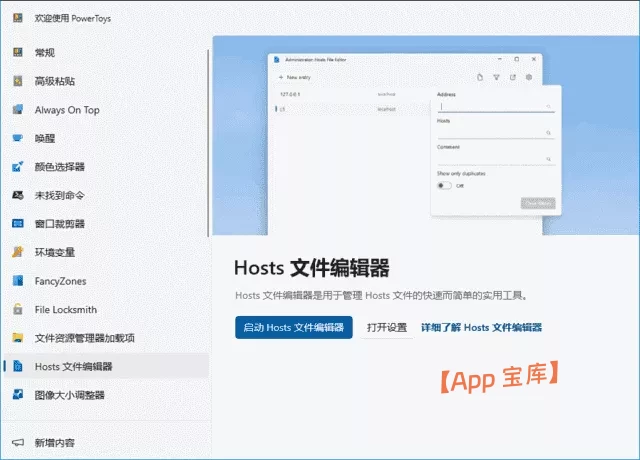Screen dimensions: 640x460
Task: Click the 新增内容 megaphone icon
Action: (x=18, y=442)
